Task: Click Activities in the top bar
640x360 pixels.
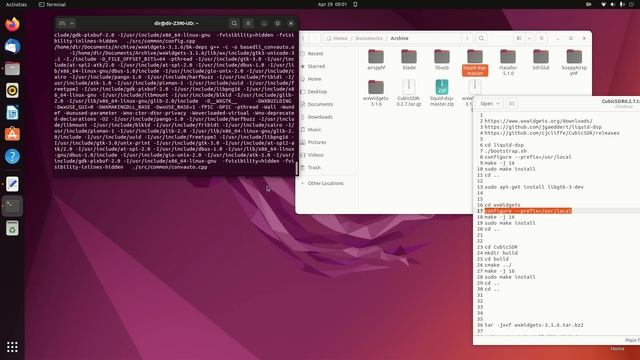Action: click(x=16, y=4)
